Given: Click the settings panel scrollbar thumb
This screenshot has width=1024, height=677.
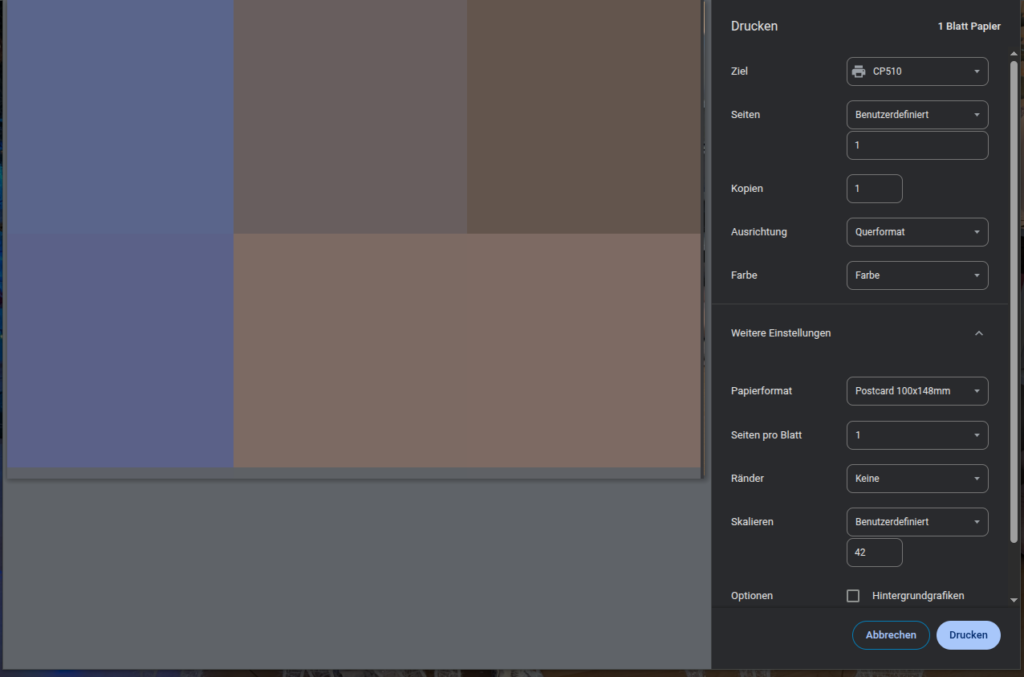Looking at the screenshot, I should point(1014,300).
